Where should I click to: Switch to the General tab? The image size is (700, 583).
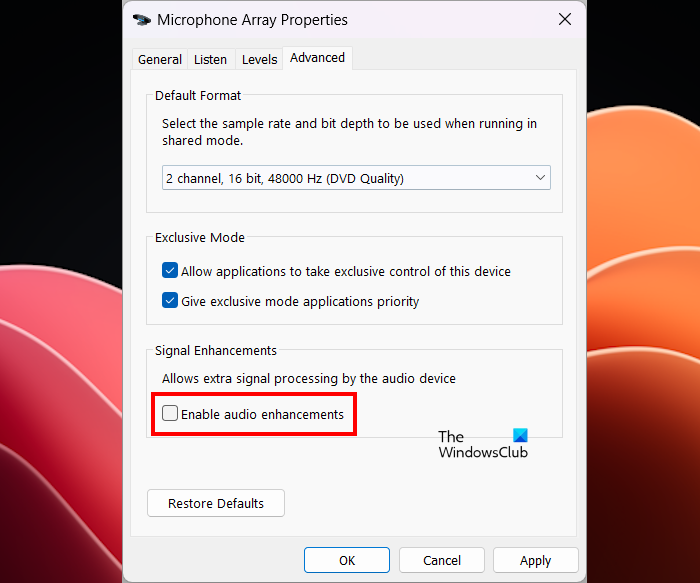click(160, 59)
